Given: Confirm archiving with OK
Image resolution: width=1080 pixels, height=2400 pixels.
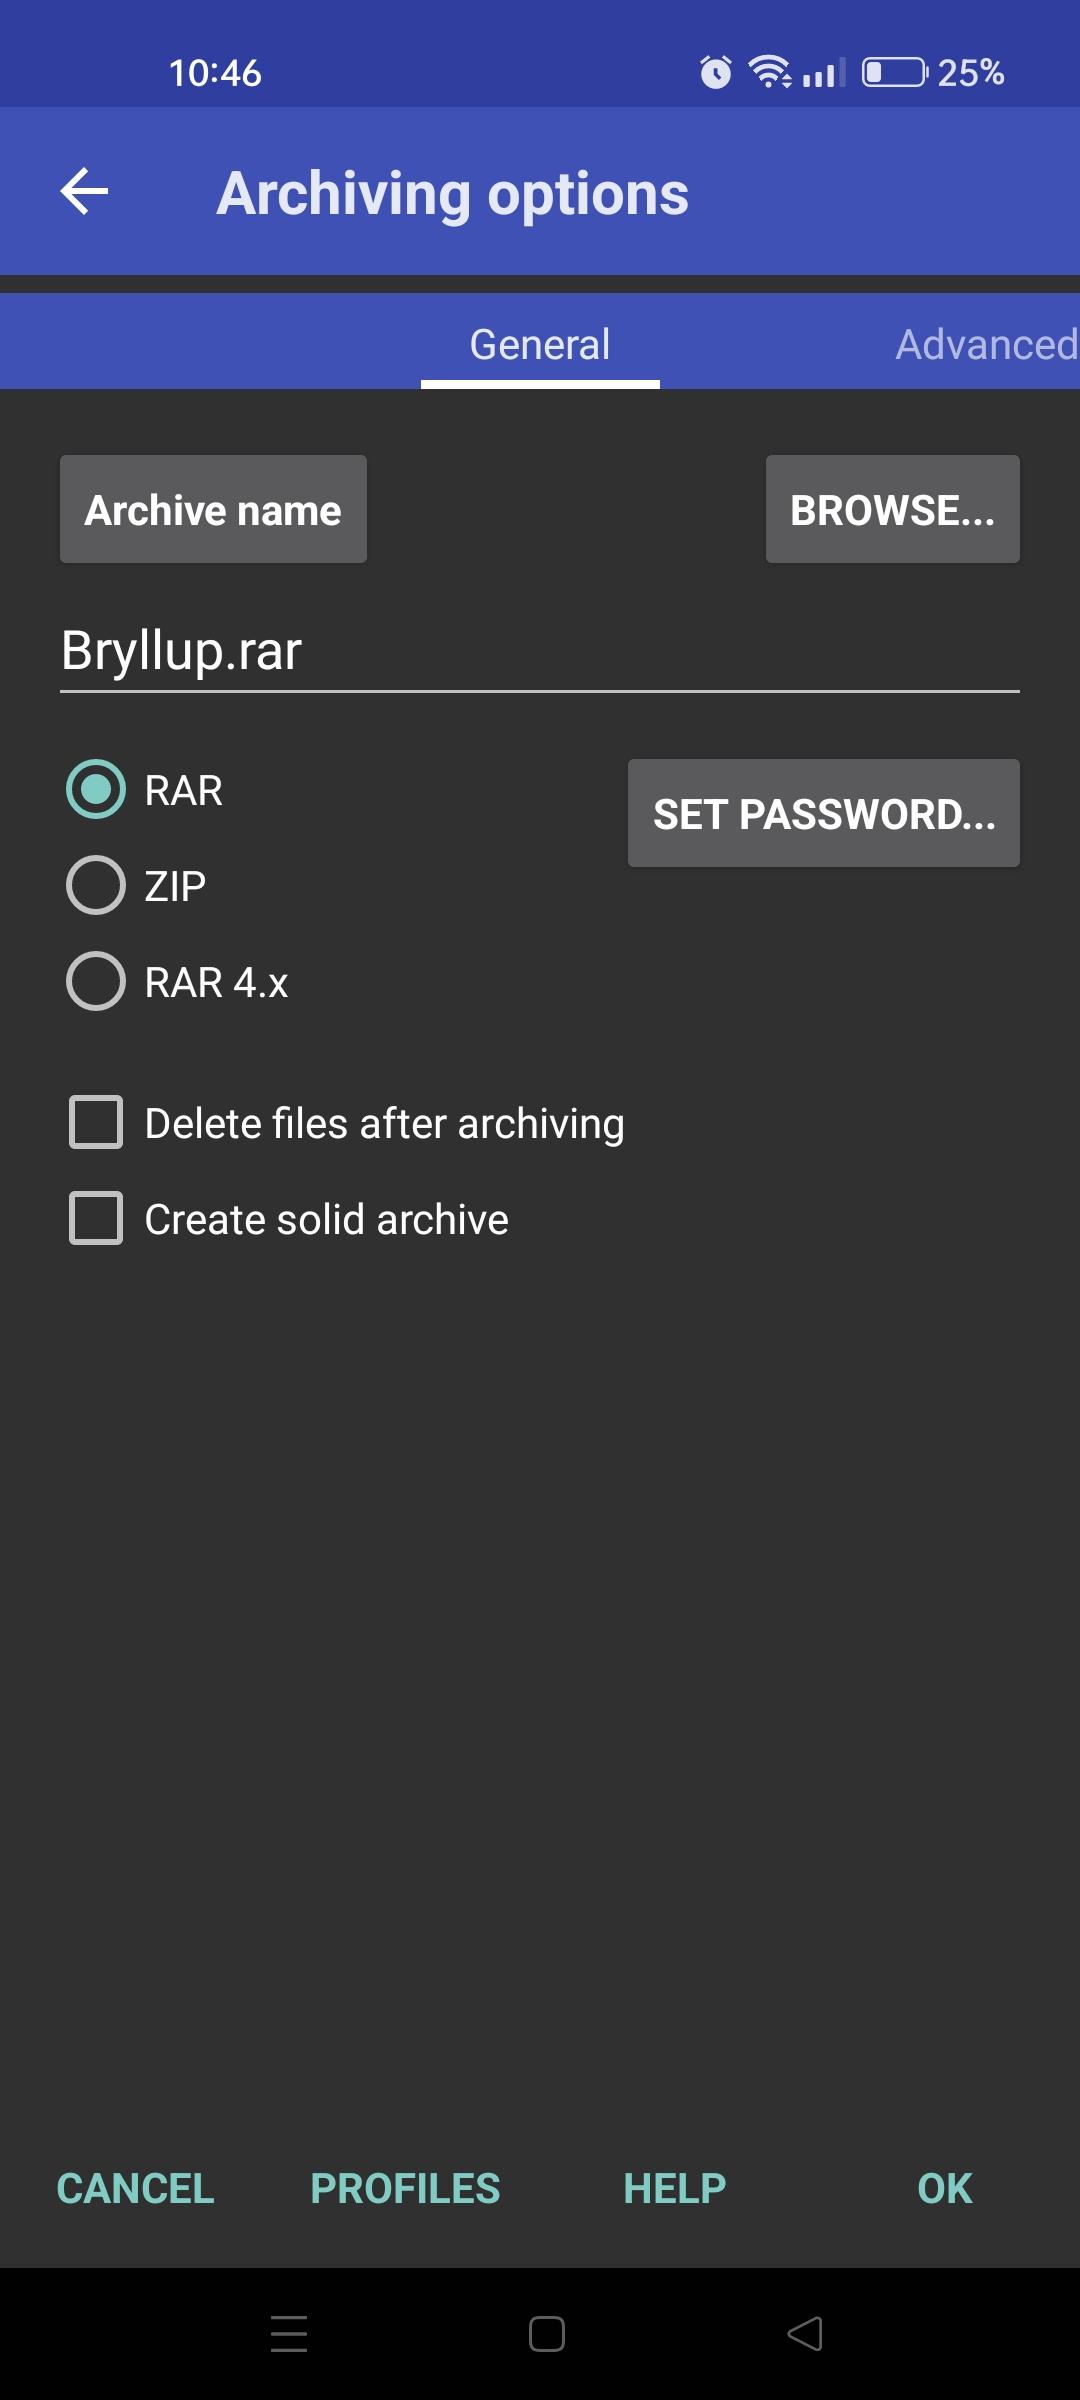Looking at the screenshot, I should tap(945, 2188).
